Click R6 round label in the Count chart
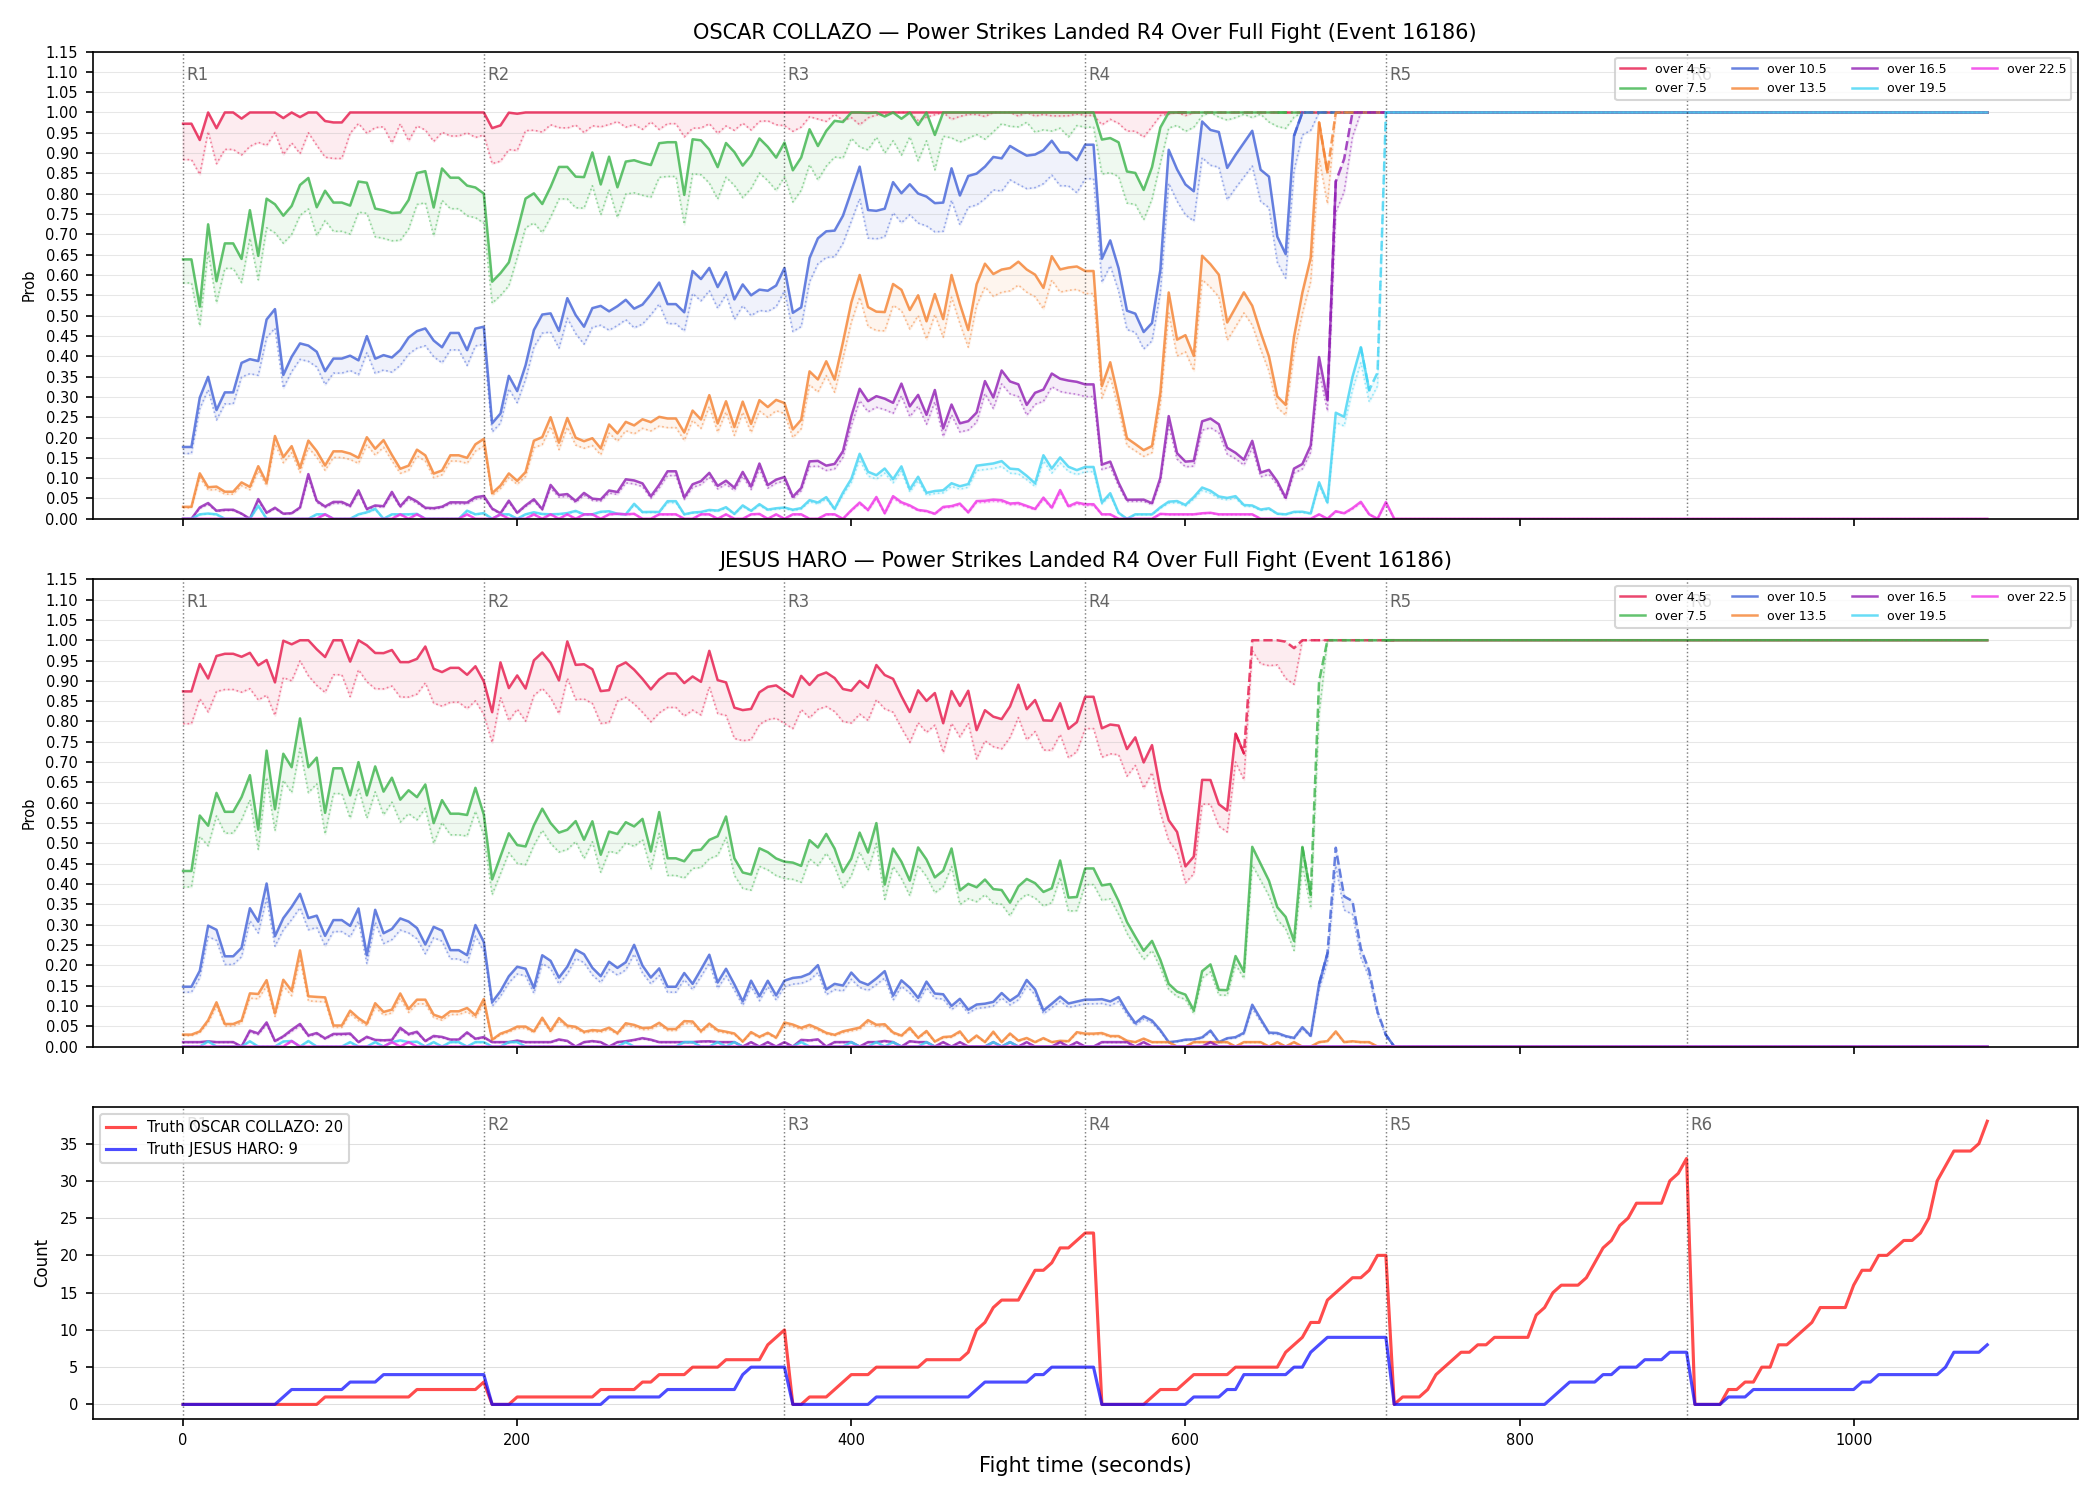The width and height of the screenshot is (2100, 1500). (1701, 1124)
